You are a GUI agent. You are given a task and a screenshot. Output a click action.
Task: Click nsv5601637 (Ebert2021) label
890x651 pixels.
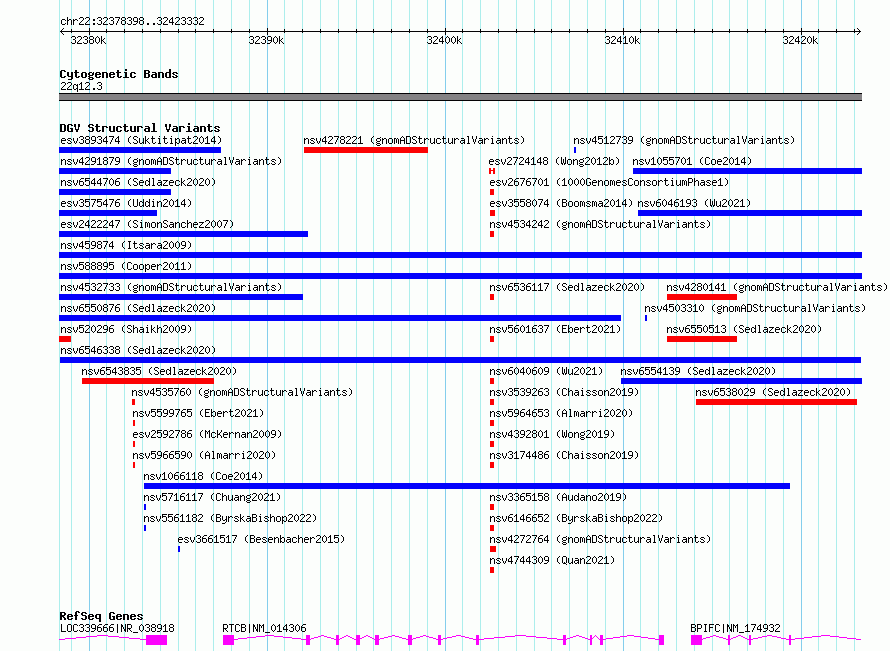tap(555, 329)
